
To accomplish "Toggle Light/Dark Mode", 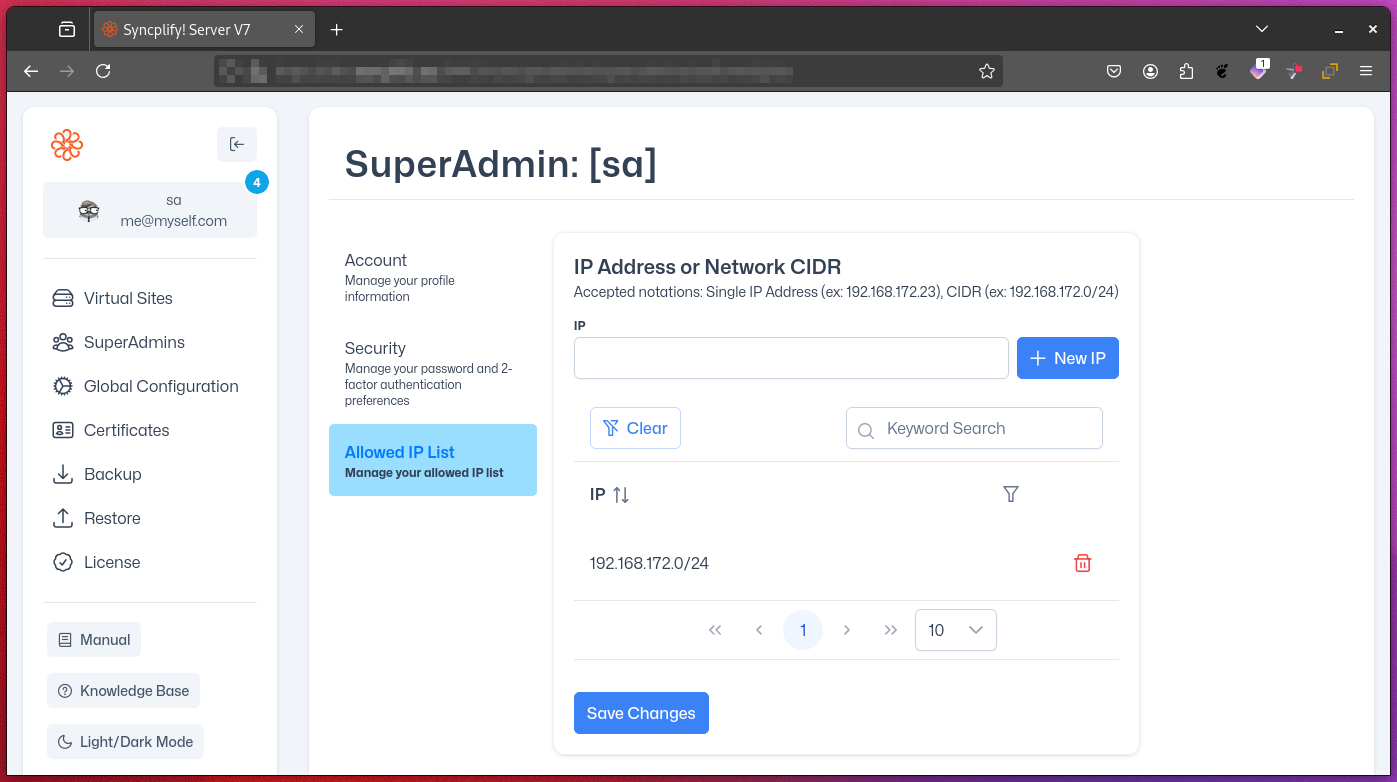I will 124,741.
